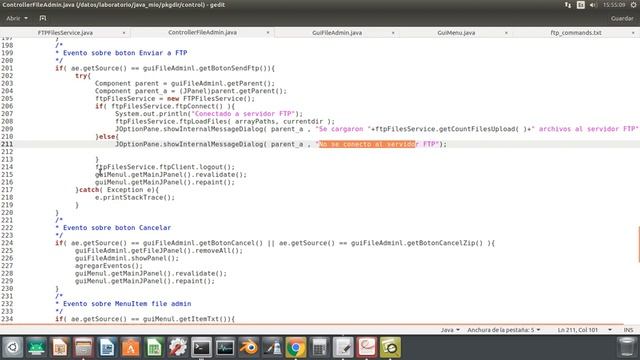The height and width of the screenshot is (360, 640).
Task: Toggle the INS insert mode indicator
Action: click(628, 330)
